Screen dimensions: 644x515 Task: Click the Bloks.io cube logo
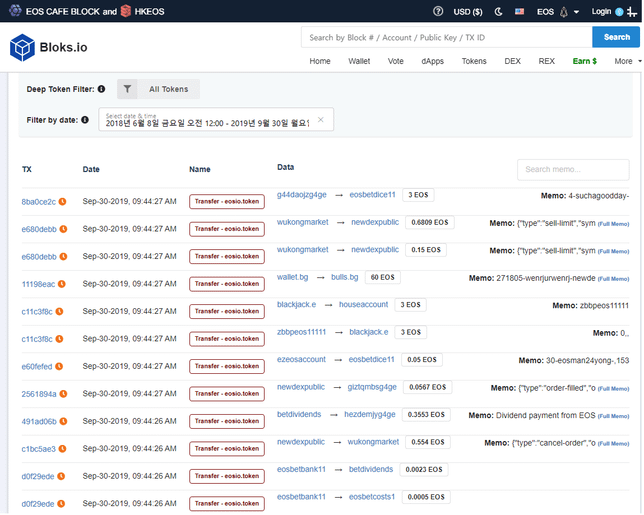pyautogui.click(x=22, y=47)
